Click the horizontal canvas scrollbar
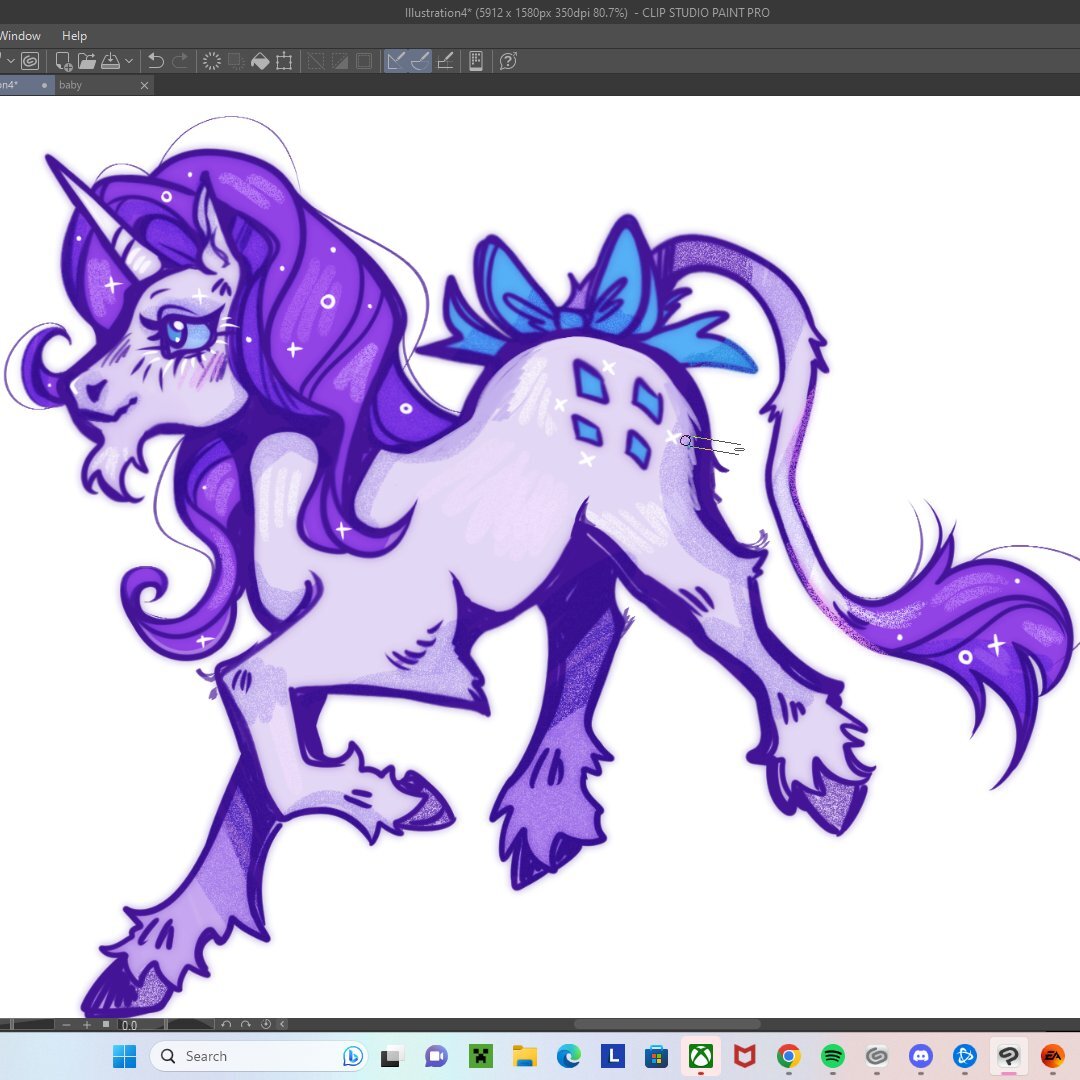 (x=667, y=1024)
